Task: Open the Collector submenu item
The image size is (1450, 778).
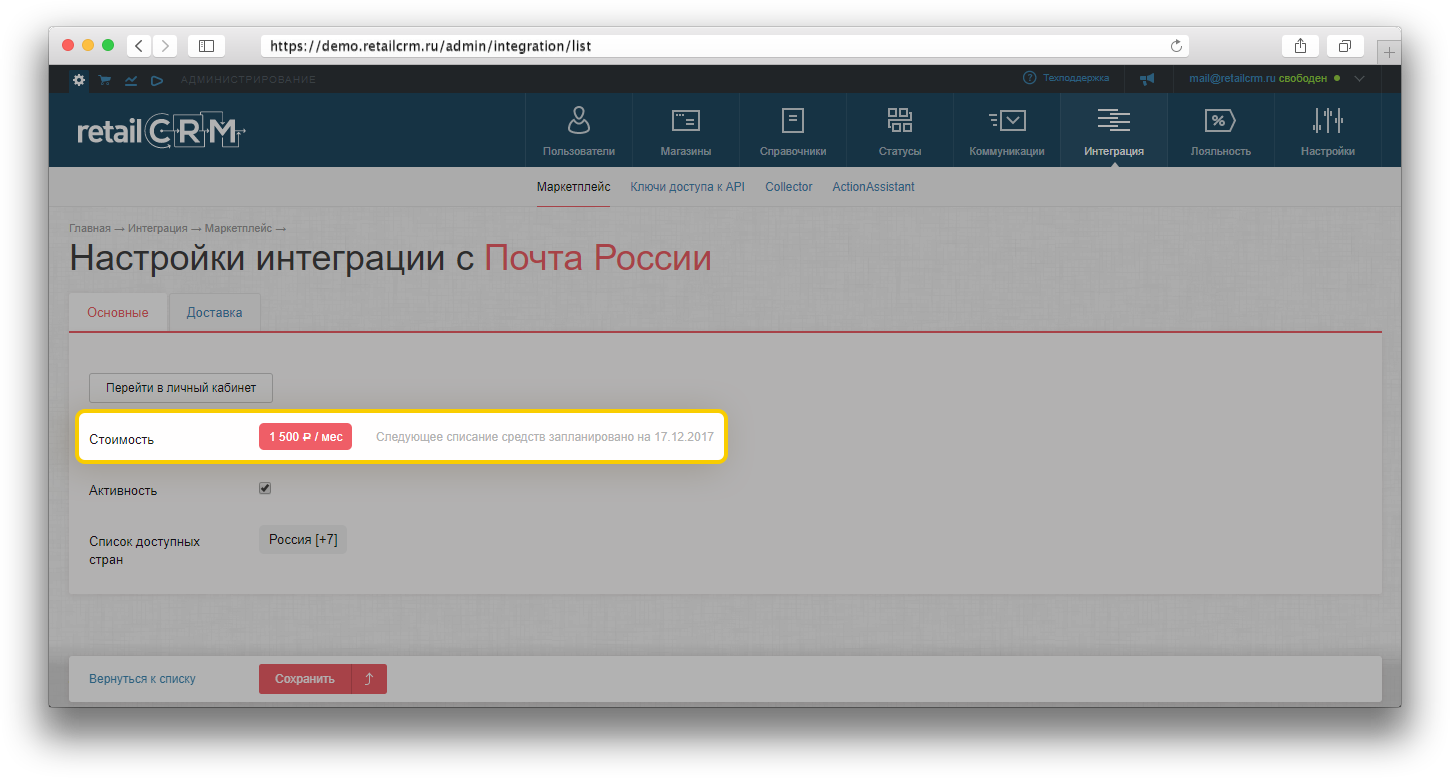Action: 789,187
